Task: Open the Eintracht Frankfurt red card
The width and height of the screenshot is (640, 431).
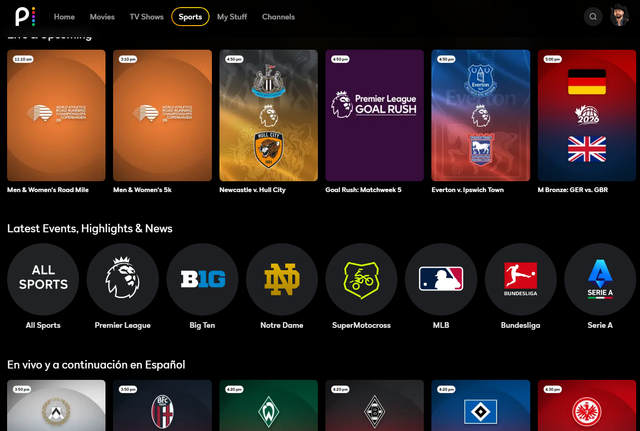Action: coord(587,405)
